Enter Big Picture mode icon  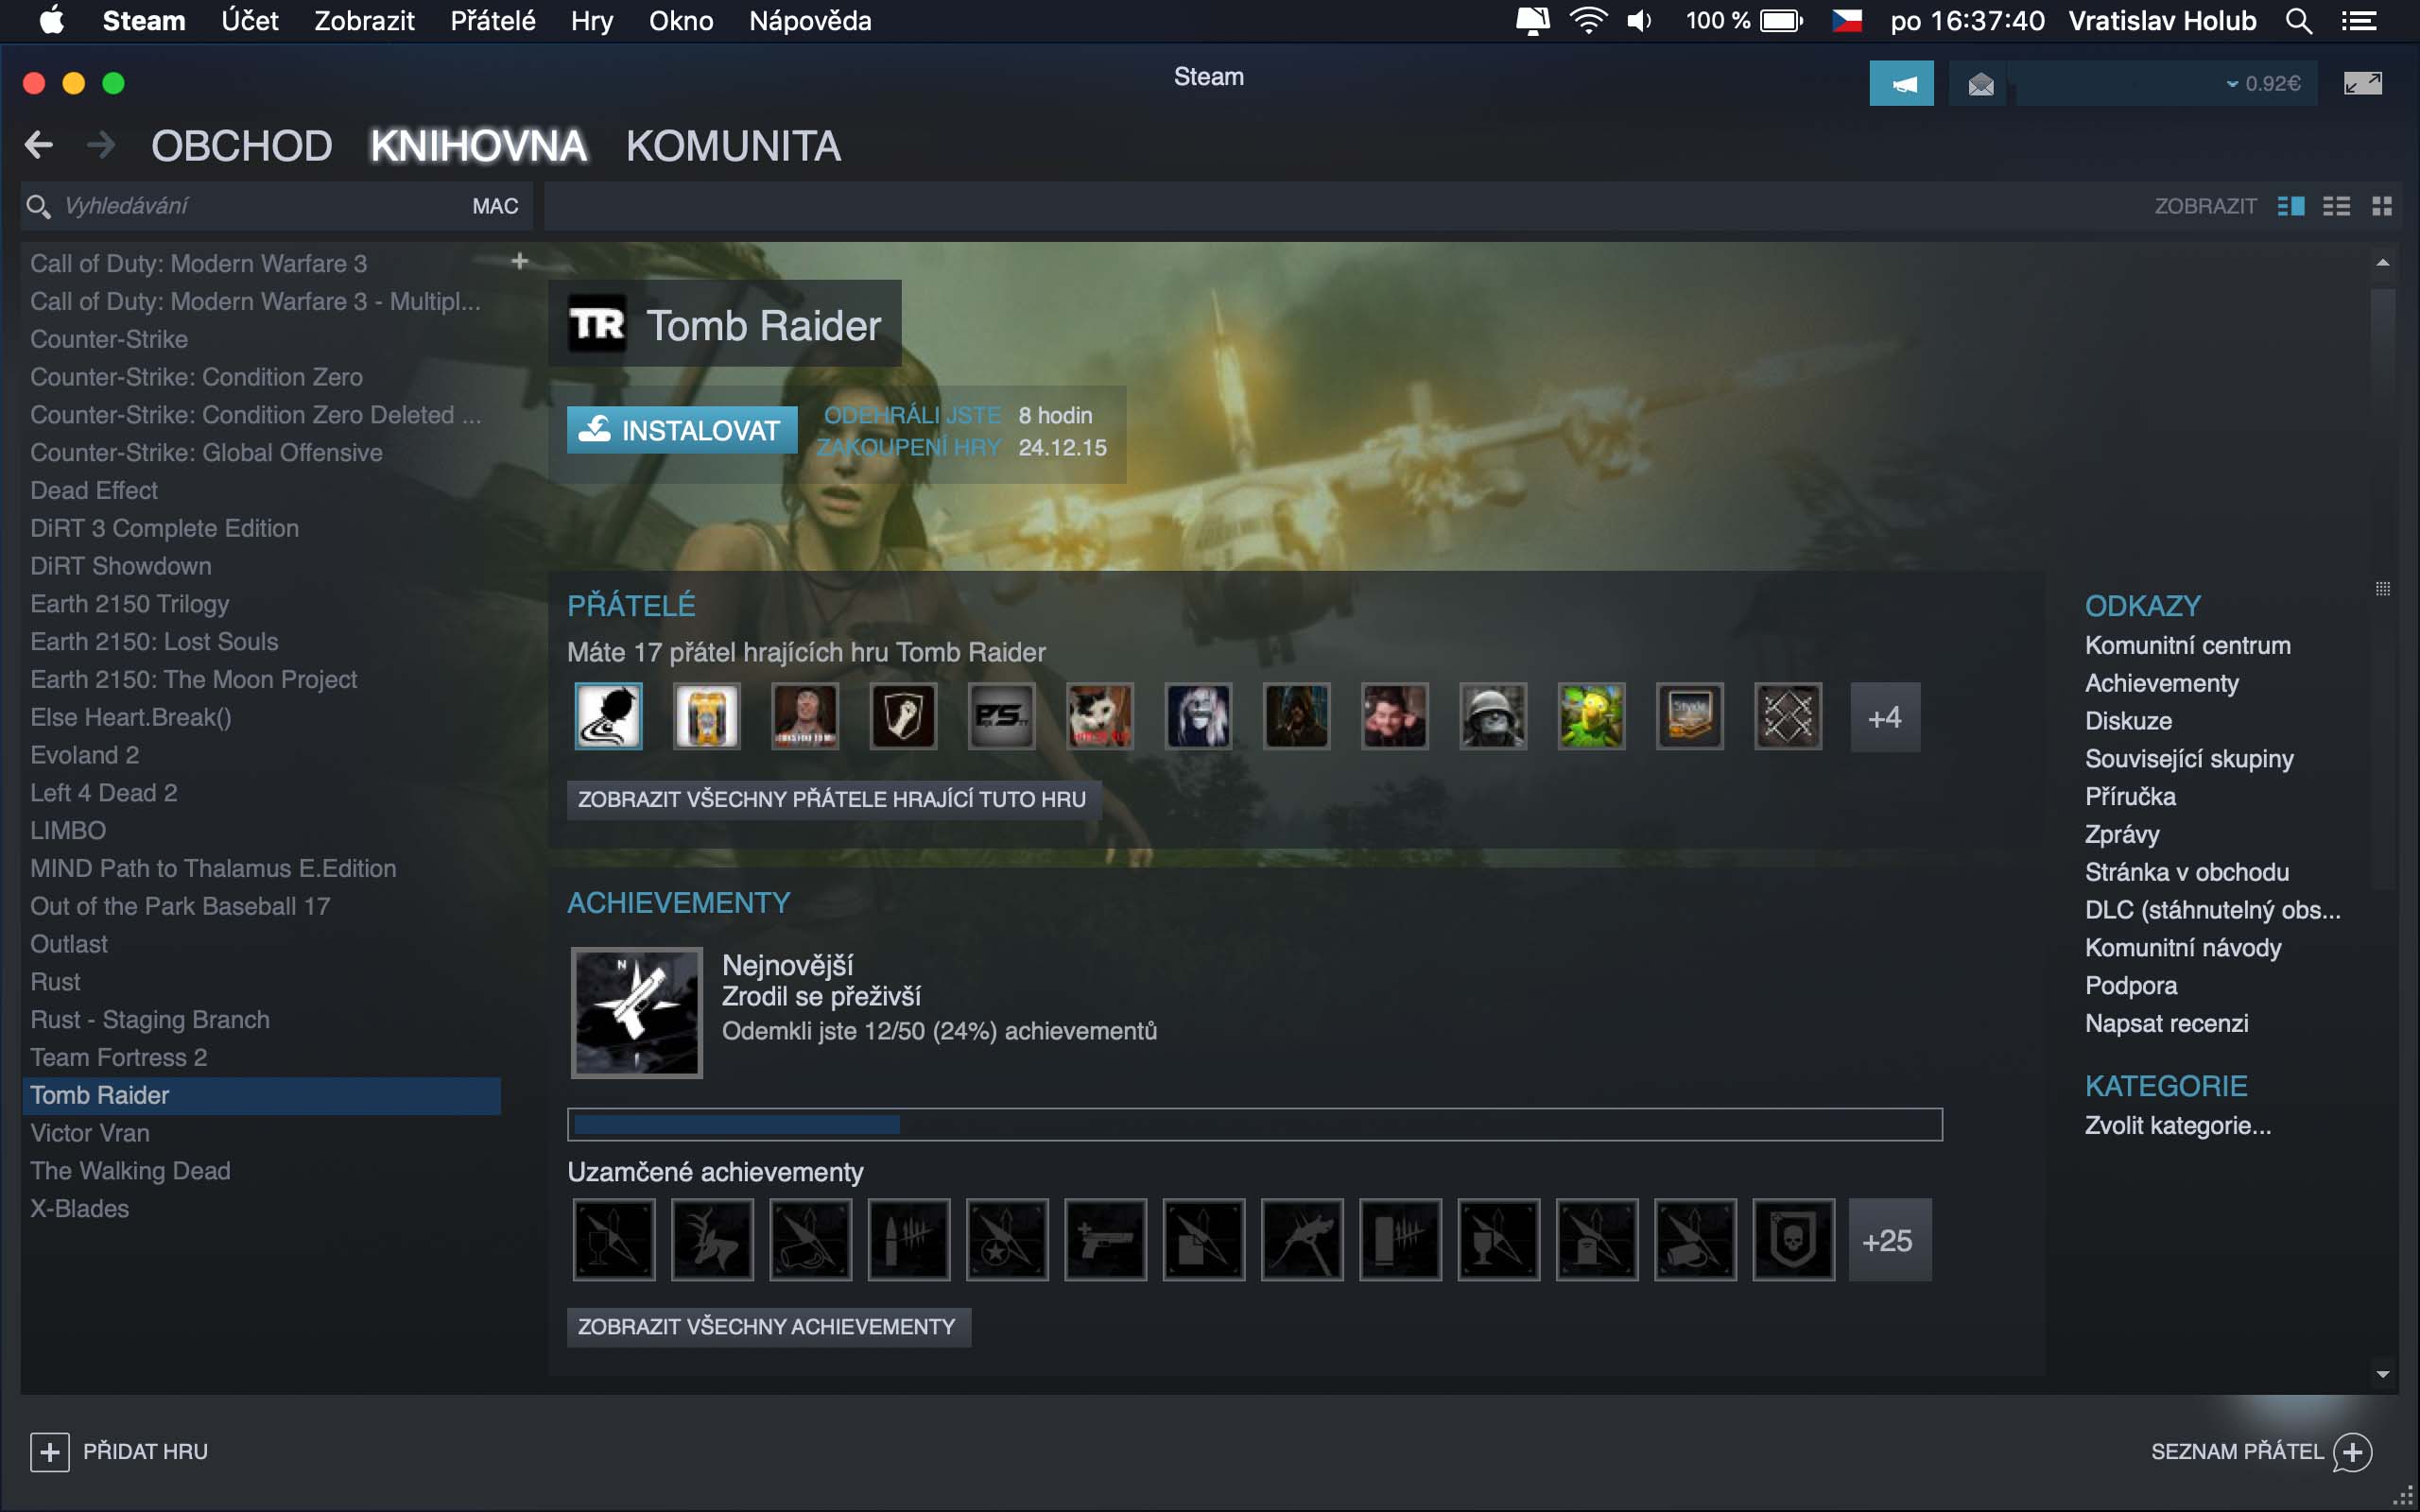pyautogui.click(x=2362, y=84)
